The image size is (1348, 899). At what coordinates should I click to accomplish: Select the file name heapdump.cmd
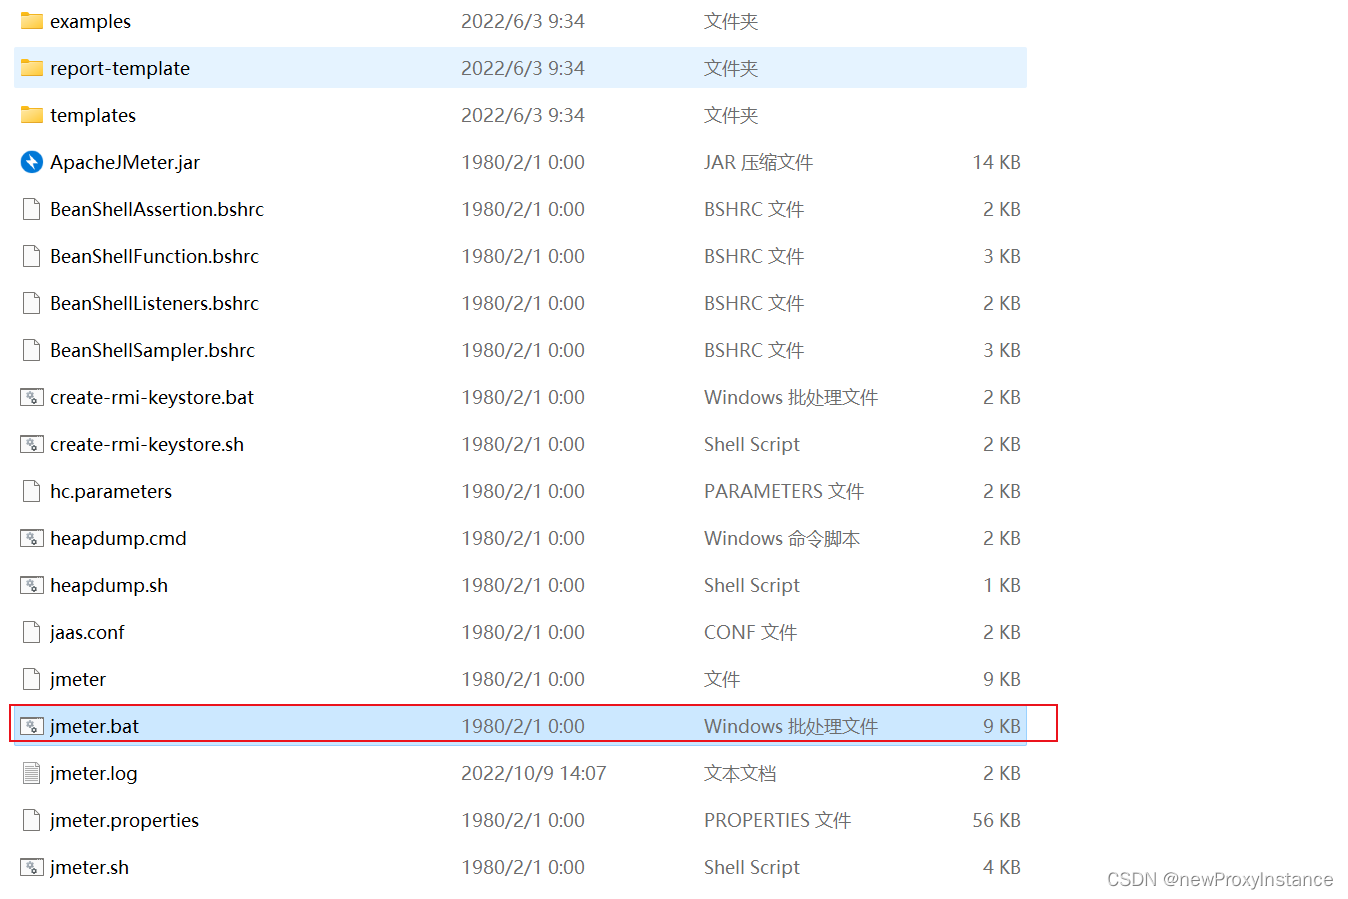point(118,538)
